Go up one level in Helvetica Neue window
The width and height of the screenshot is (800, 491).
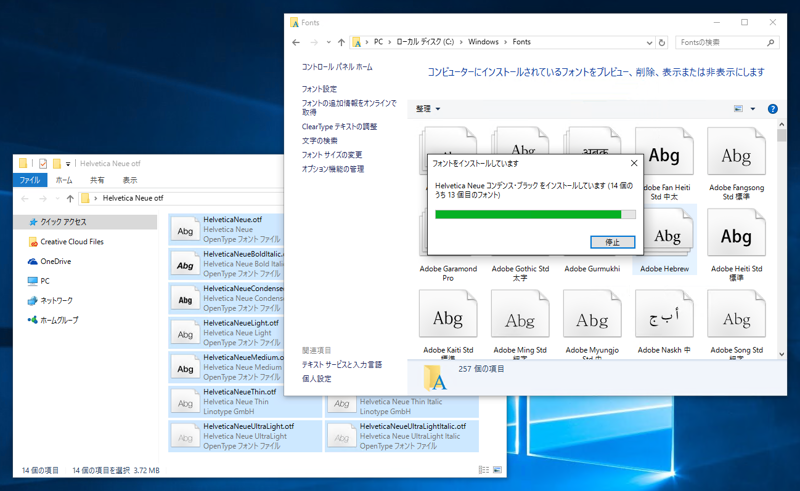(70, 198)
